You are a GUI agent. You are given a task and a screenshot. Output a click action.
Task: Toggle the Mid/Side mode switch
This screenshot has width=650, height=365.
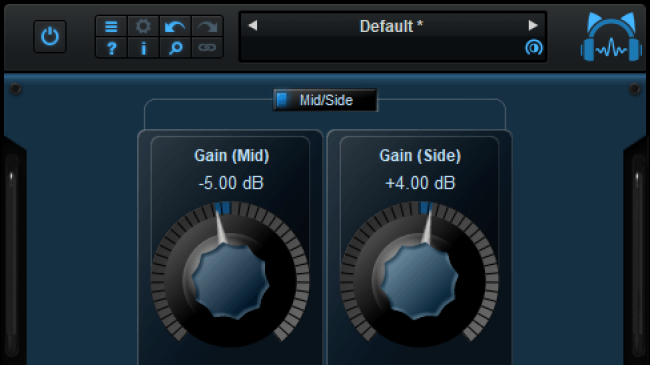tap(325, 100)
